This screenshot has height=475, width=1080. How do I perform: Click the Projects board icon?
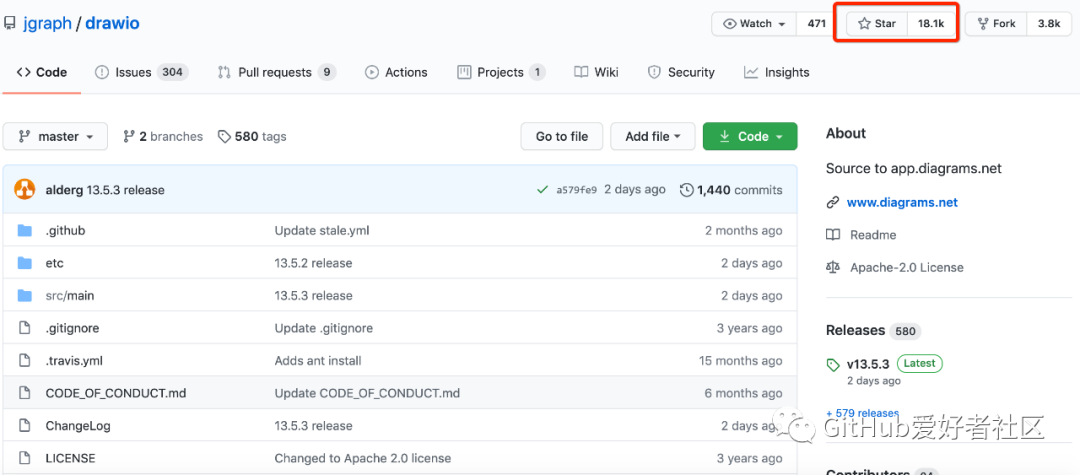point(464,72)
